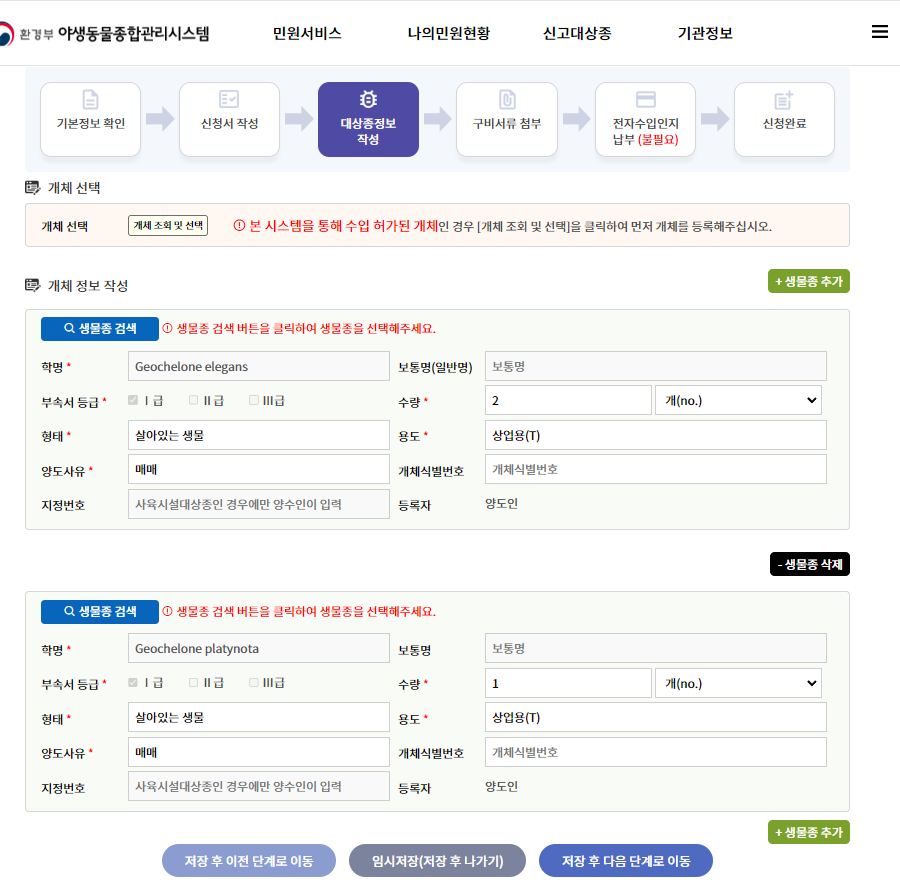Click the 용도 상업용(T) field in first species

point(655,435)
